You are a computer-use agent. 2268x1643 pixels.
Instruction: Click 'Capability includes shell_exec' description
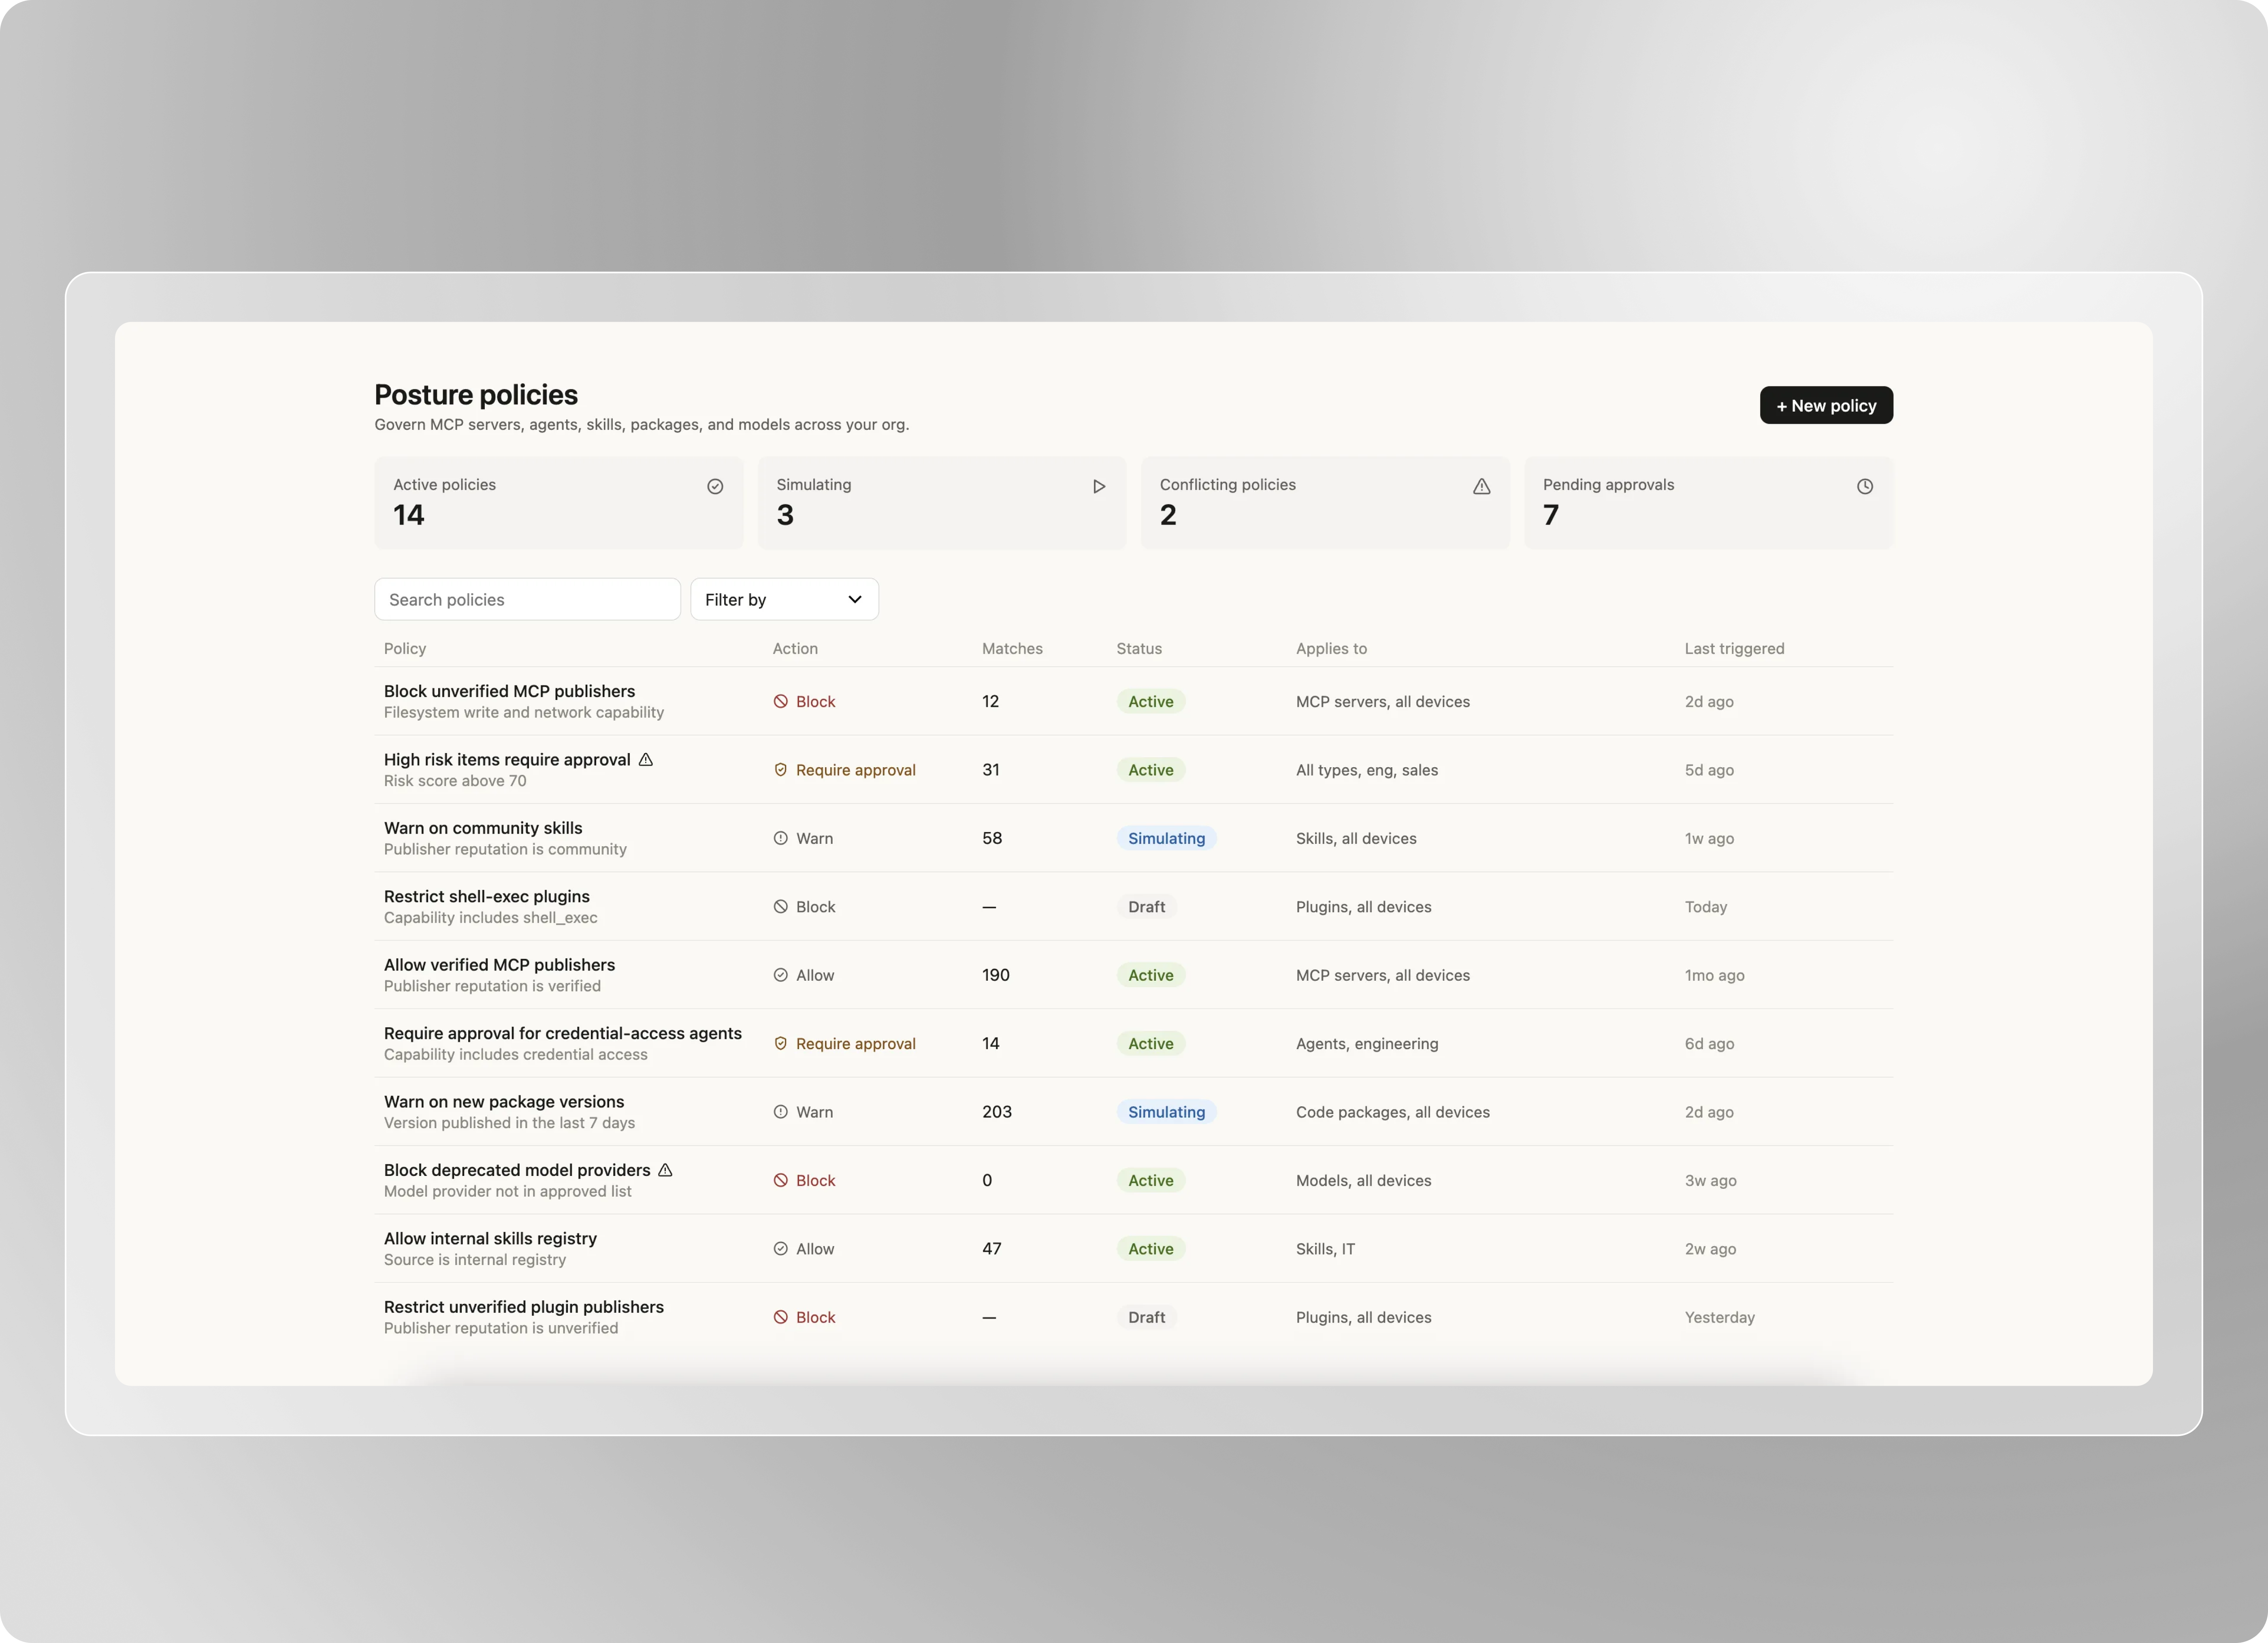[491, 917]
